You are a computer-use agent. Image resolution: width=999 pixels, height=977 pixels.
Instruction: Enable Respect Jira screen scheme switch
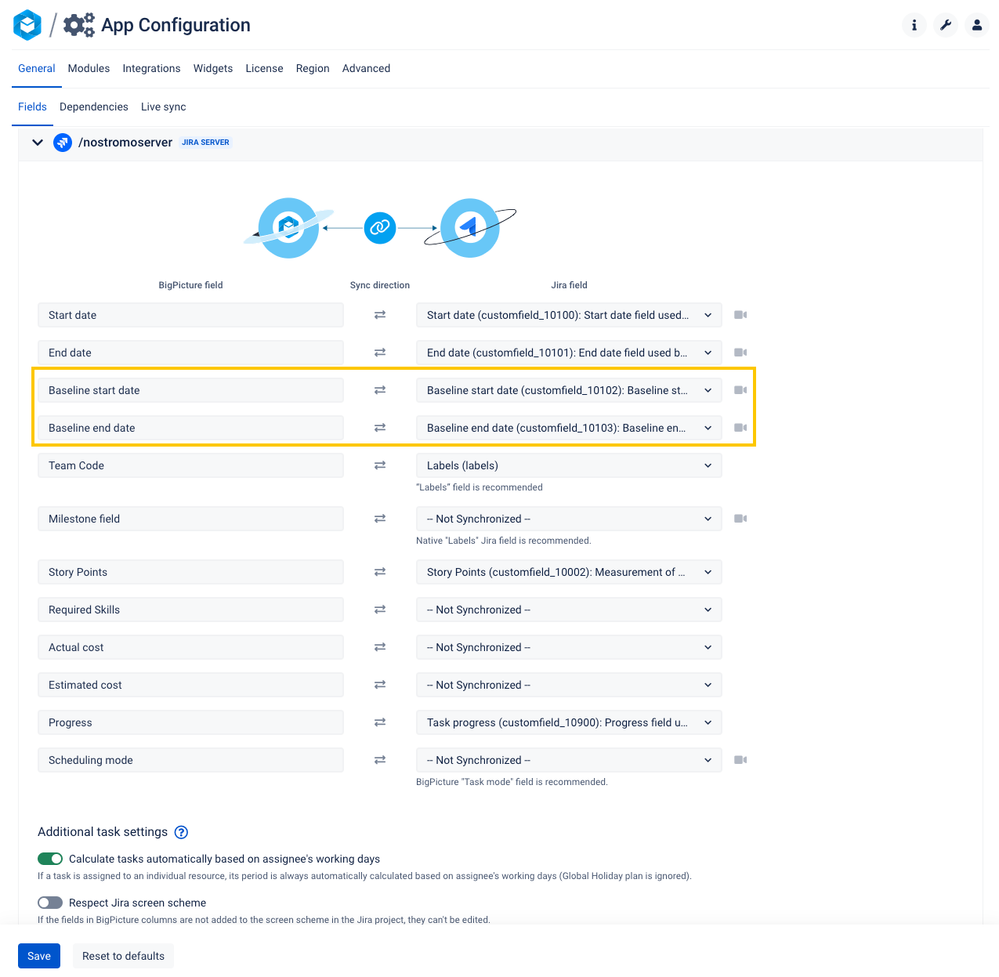pyautogui.click(x=50, y=902)
